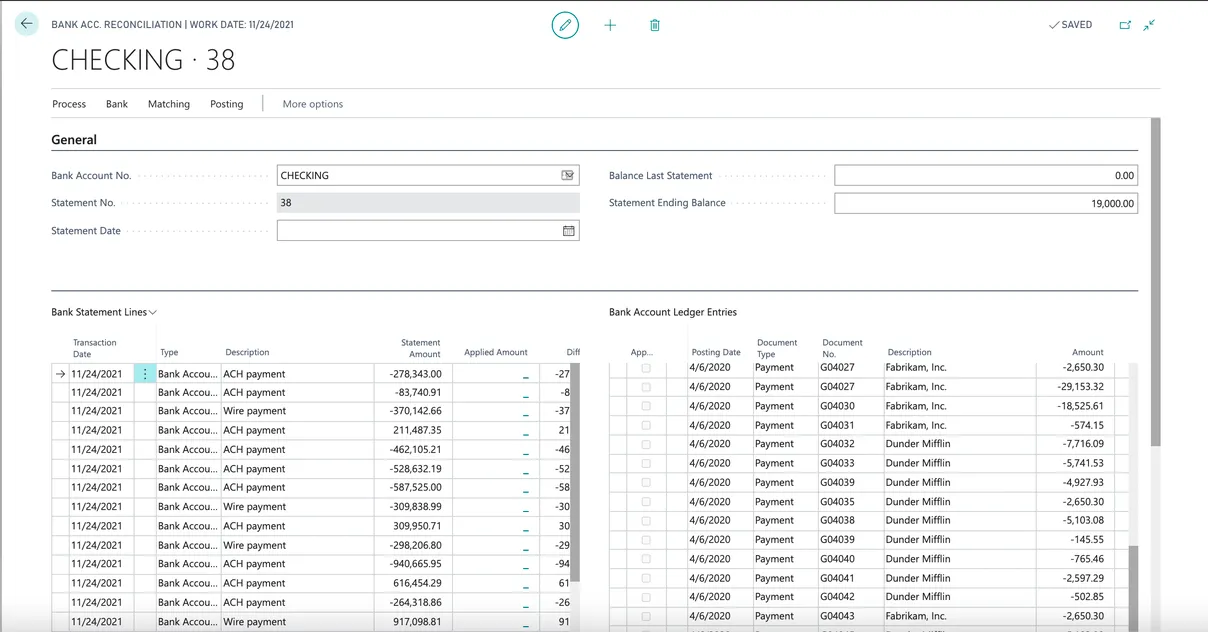This screenshot has height=632, width=1208.
Task: Open the Bank menu
Action: [117, 104]
